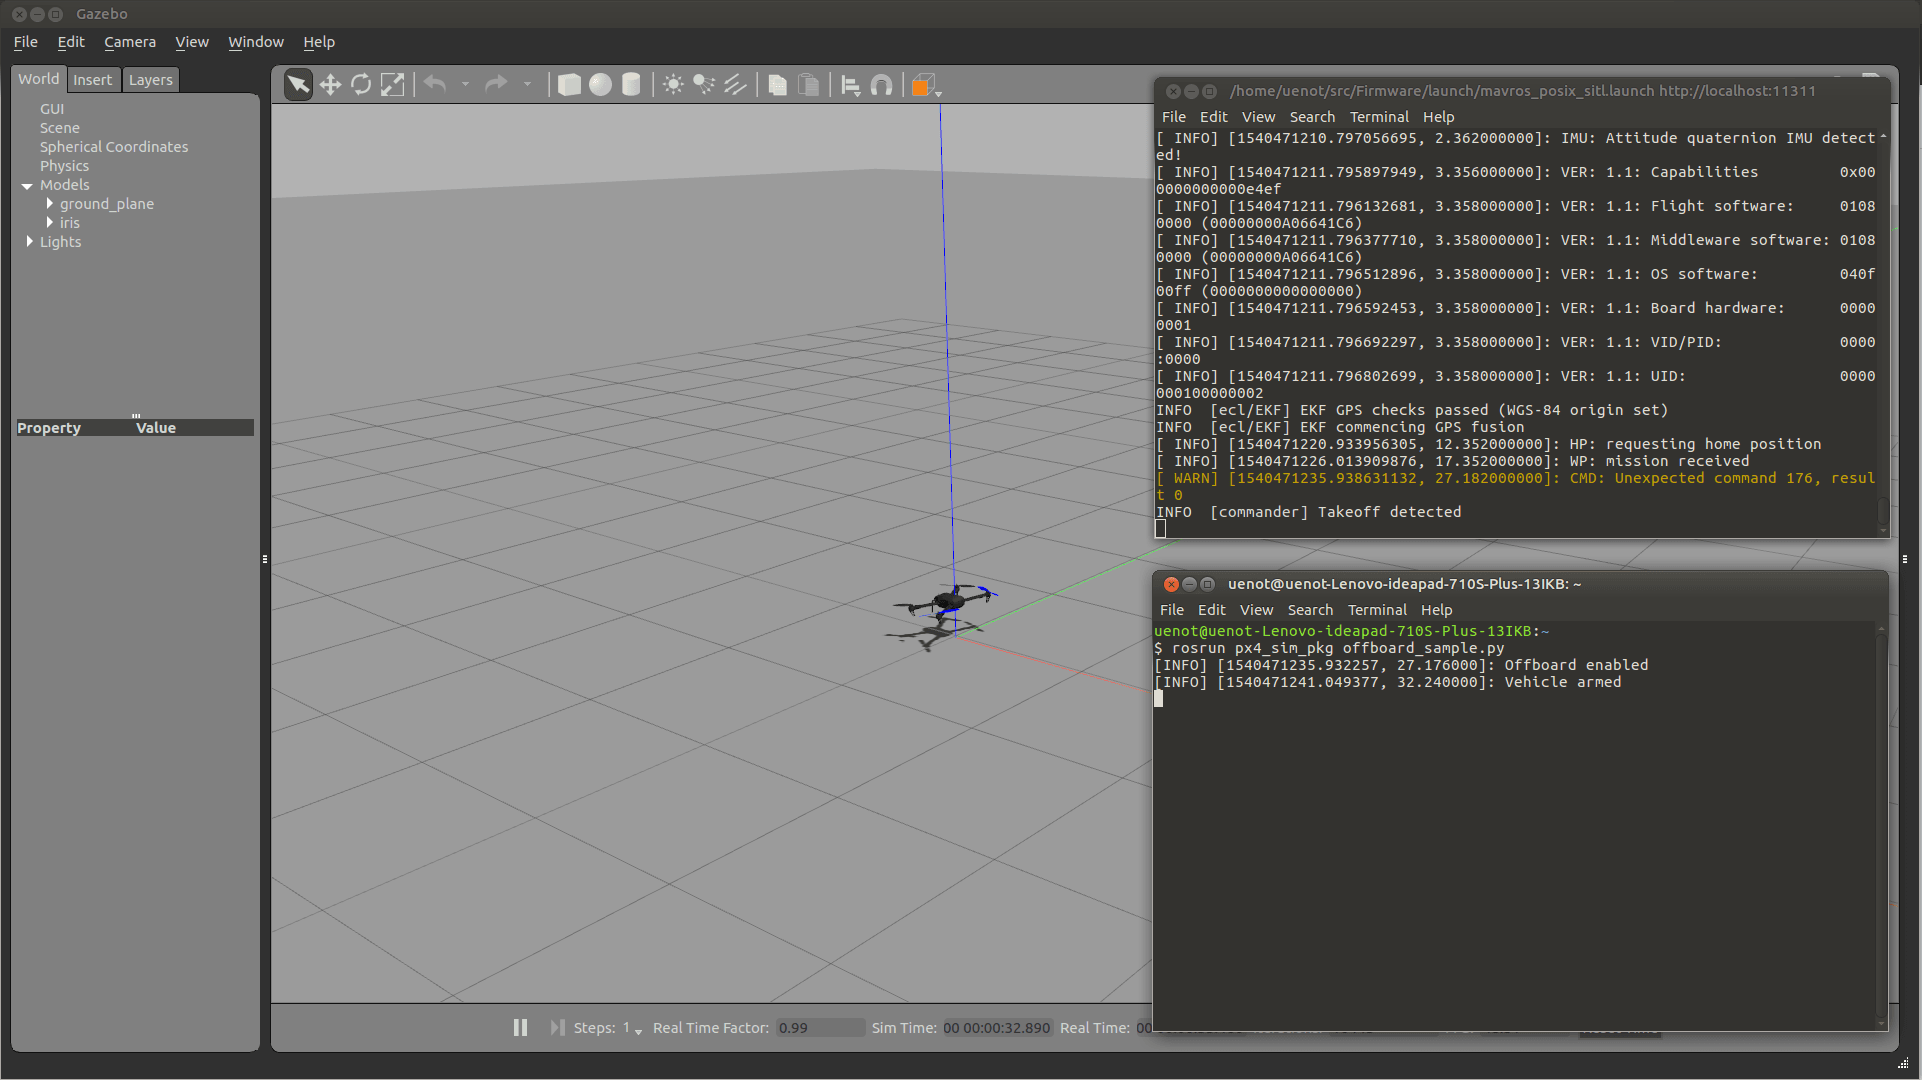The width and height of the screenshot is (1922, 1080).
Task: Click the copy icon in toolbar
Action: pyautogui.click(x=777, y=85)
